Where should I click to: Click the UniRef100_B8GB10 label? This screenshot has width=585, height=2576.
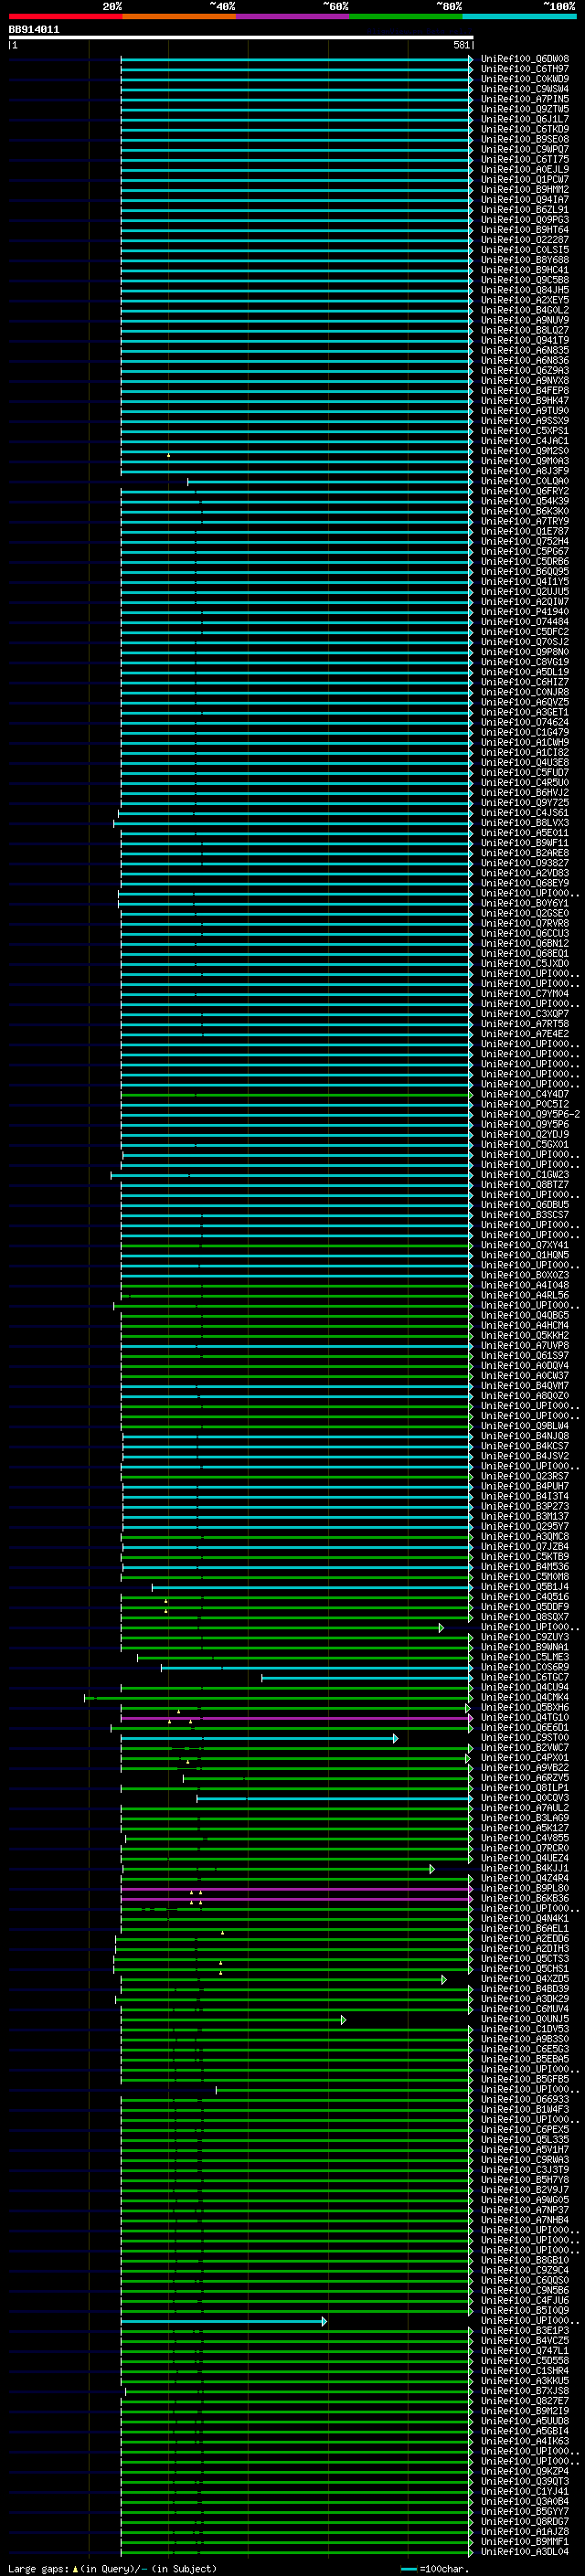[x=524, y=2261]
